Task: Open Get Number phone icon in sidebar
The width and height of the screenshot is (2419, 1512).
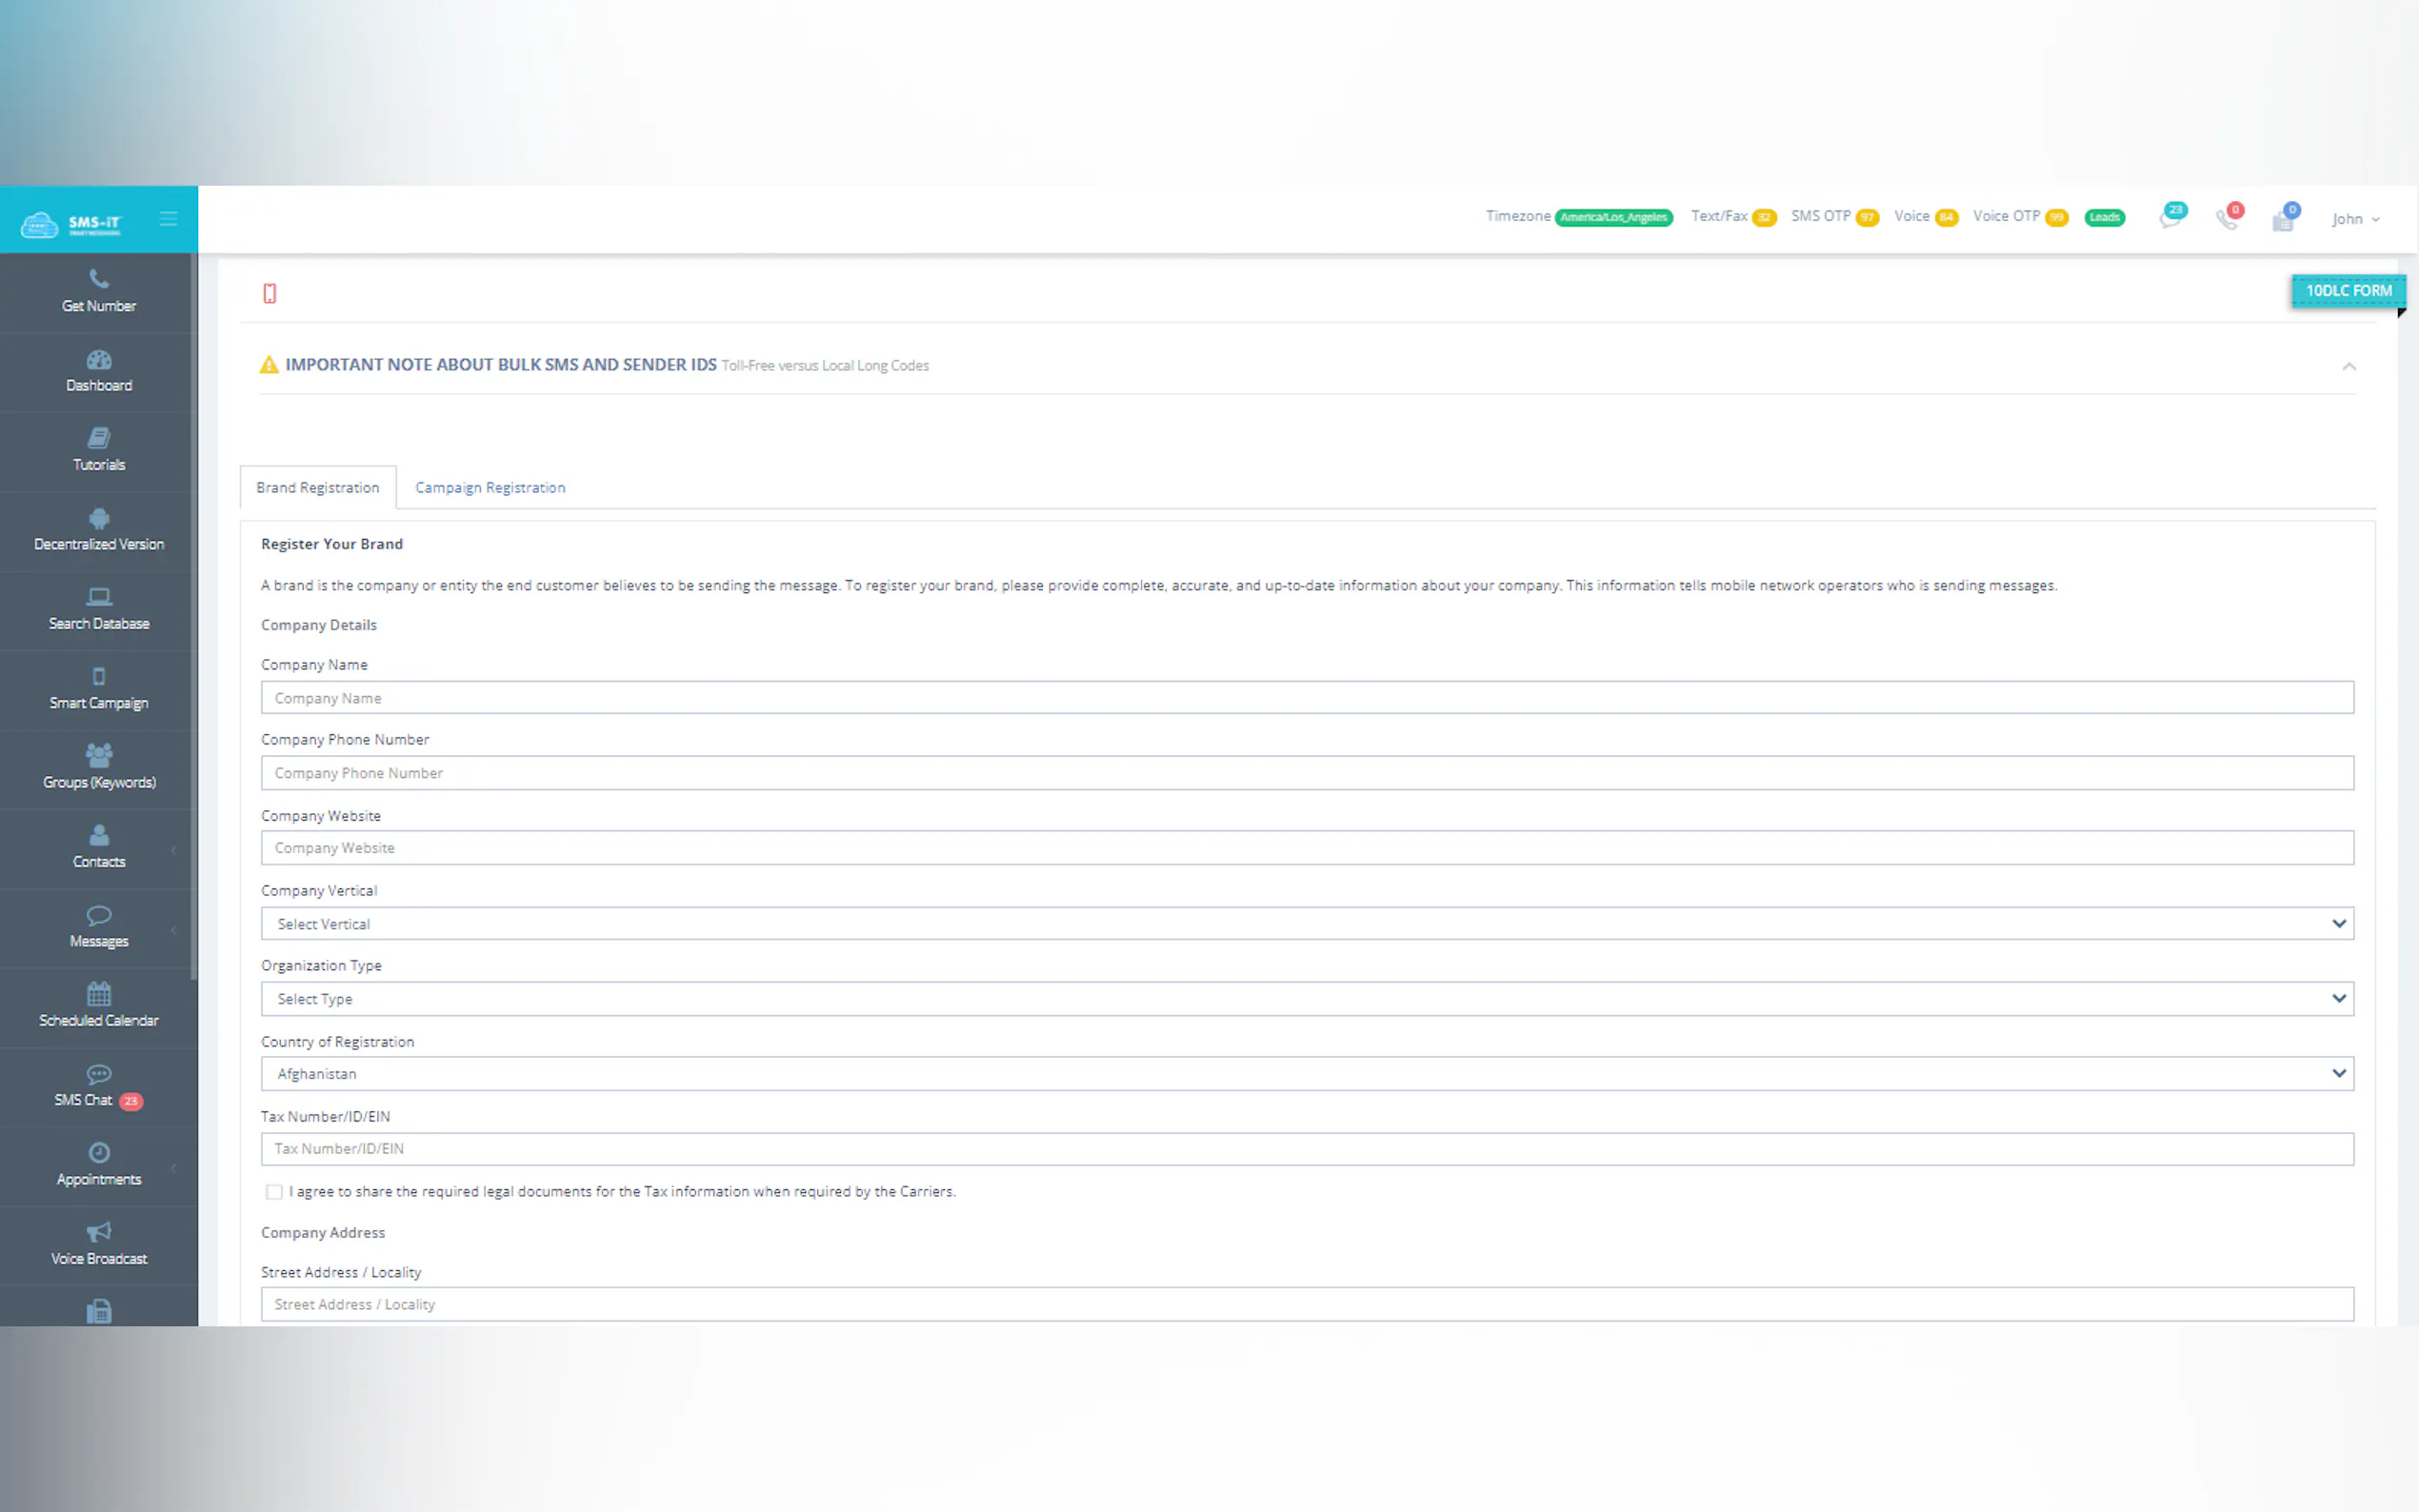Action: [x=98, y=279]
